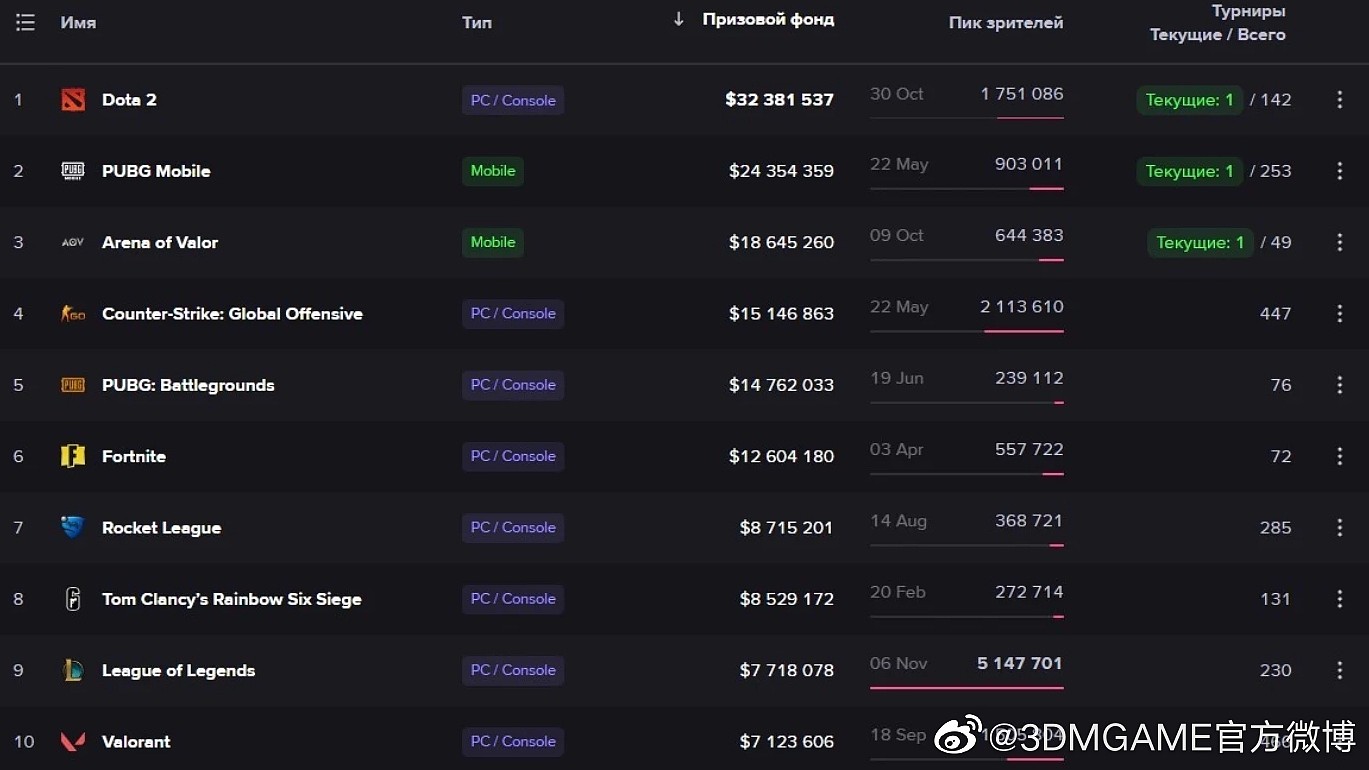The height and width of the screenshot is (770, 1369).
Task: Click Текущие: 1 badge in Arena of Valor row
Action: [1200, 242]
